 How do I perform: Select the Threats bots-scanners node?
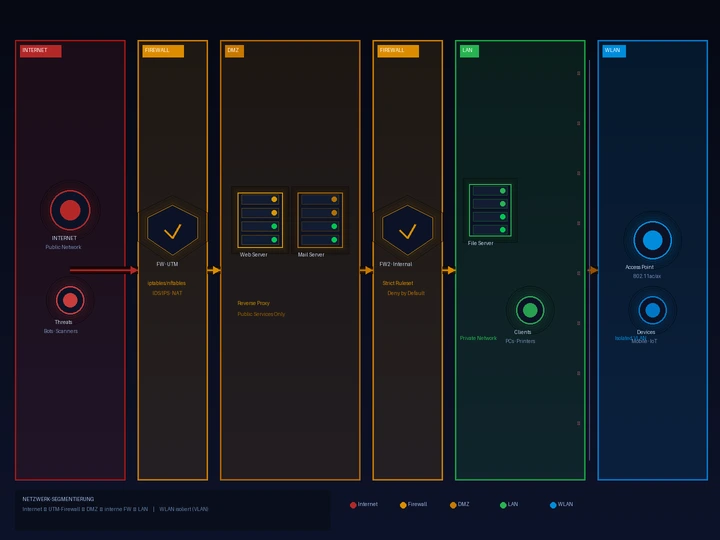point(70,300)
